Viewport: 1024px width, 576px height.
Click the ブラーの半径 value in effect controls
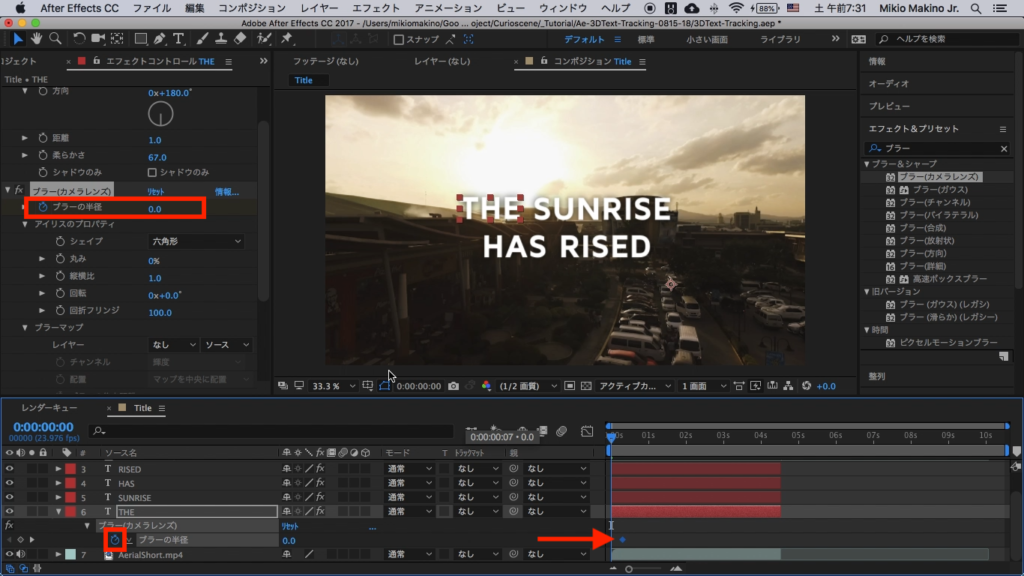[x=155, y=209]
